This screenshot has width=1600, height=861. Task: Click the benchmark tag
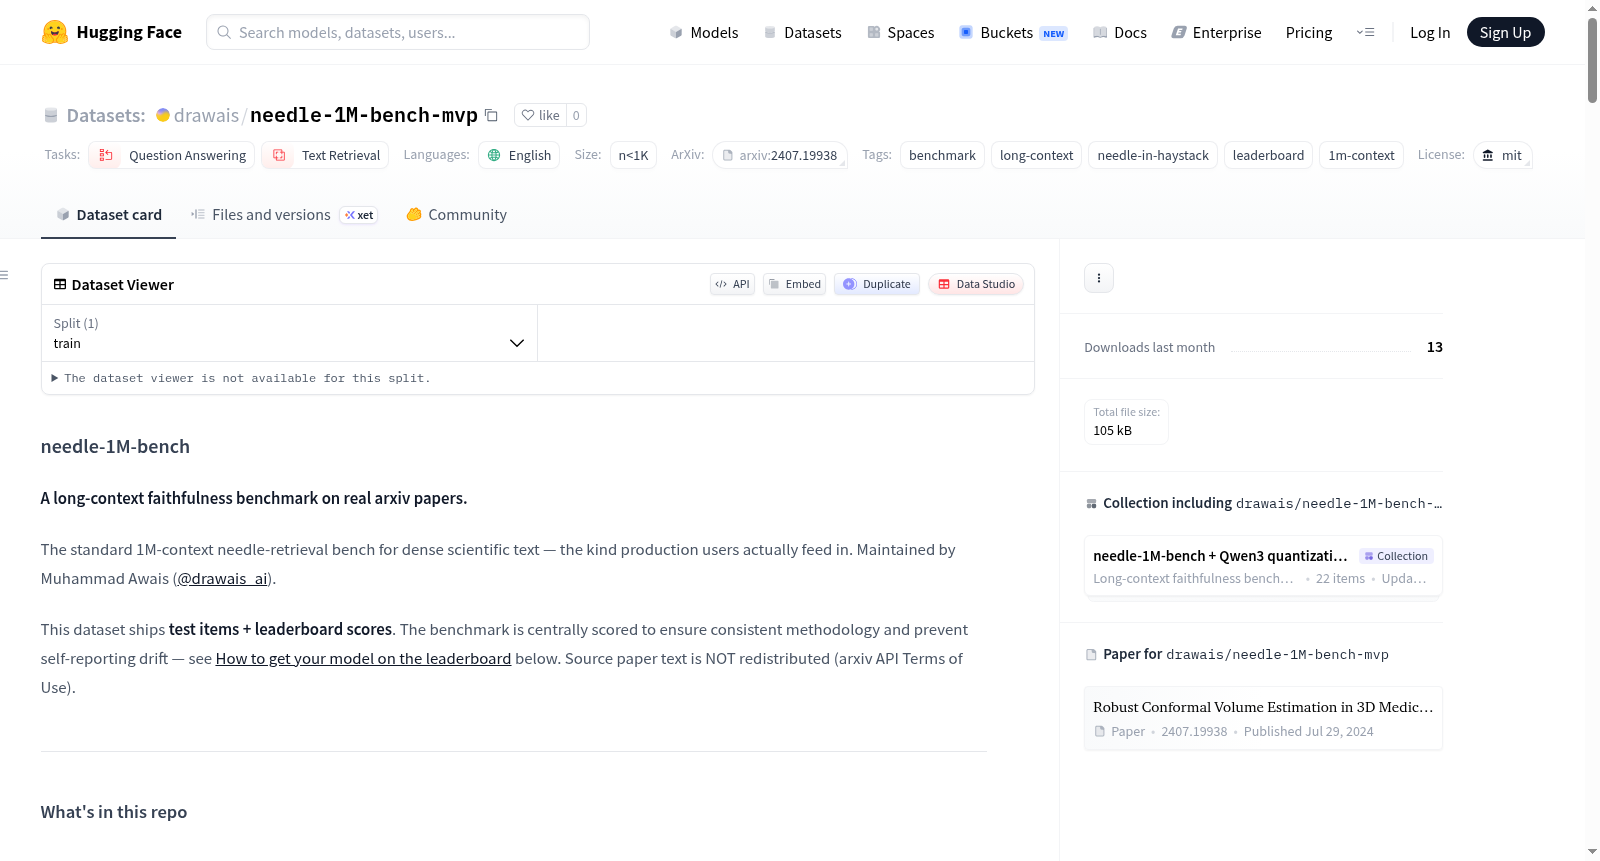[942, 155]
